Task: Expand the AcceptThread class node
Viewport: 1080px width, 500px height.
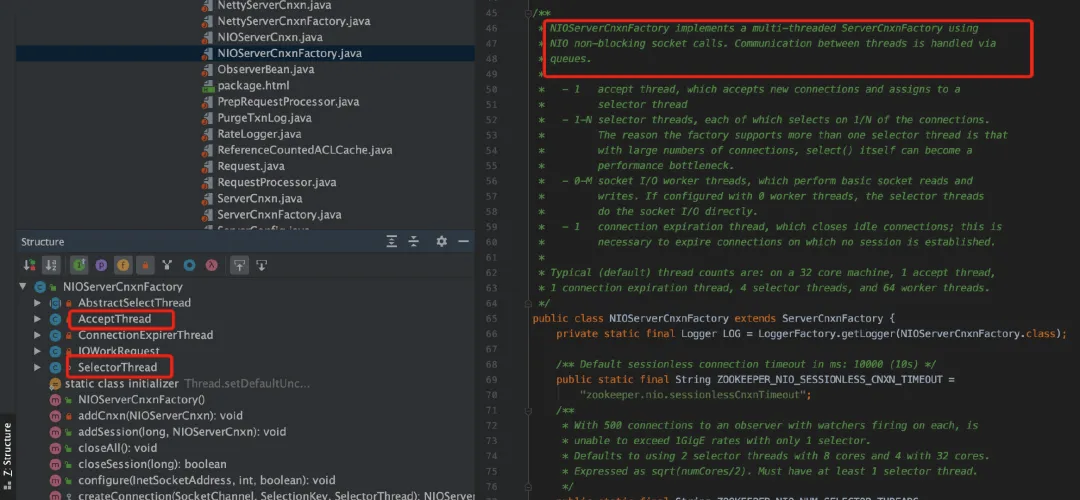Action: click(x=37, y=319)
